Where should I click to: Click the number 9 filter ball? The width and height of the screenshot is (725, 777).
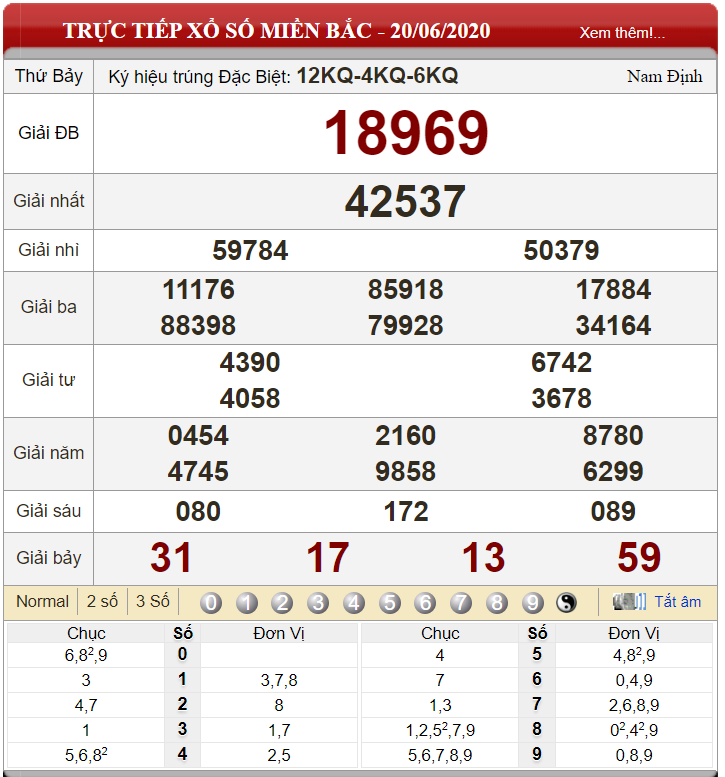tap(533, 603)
